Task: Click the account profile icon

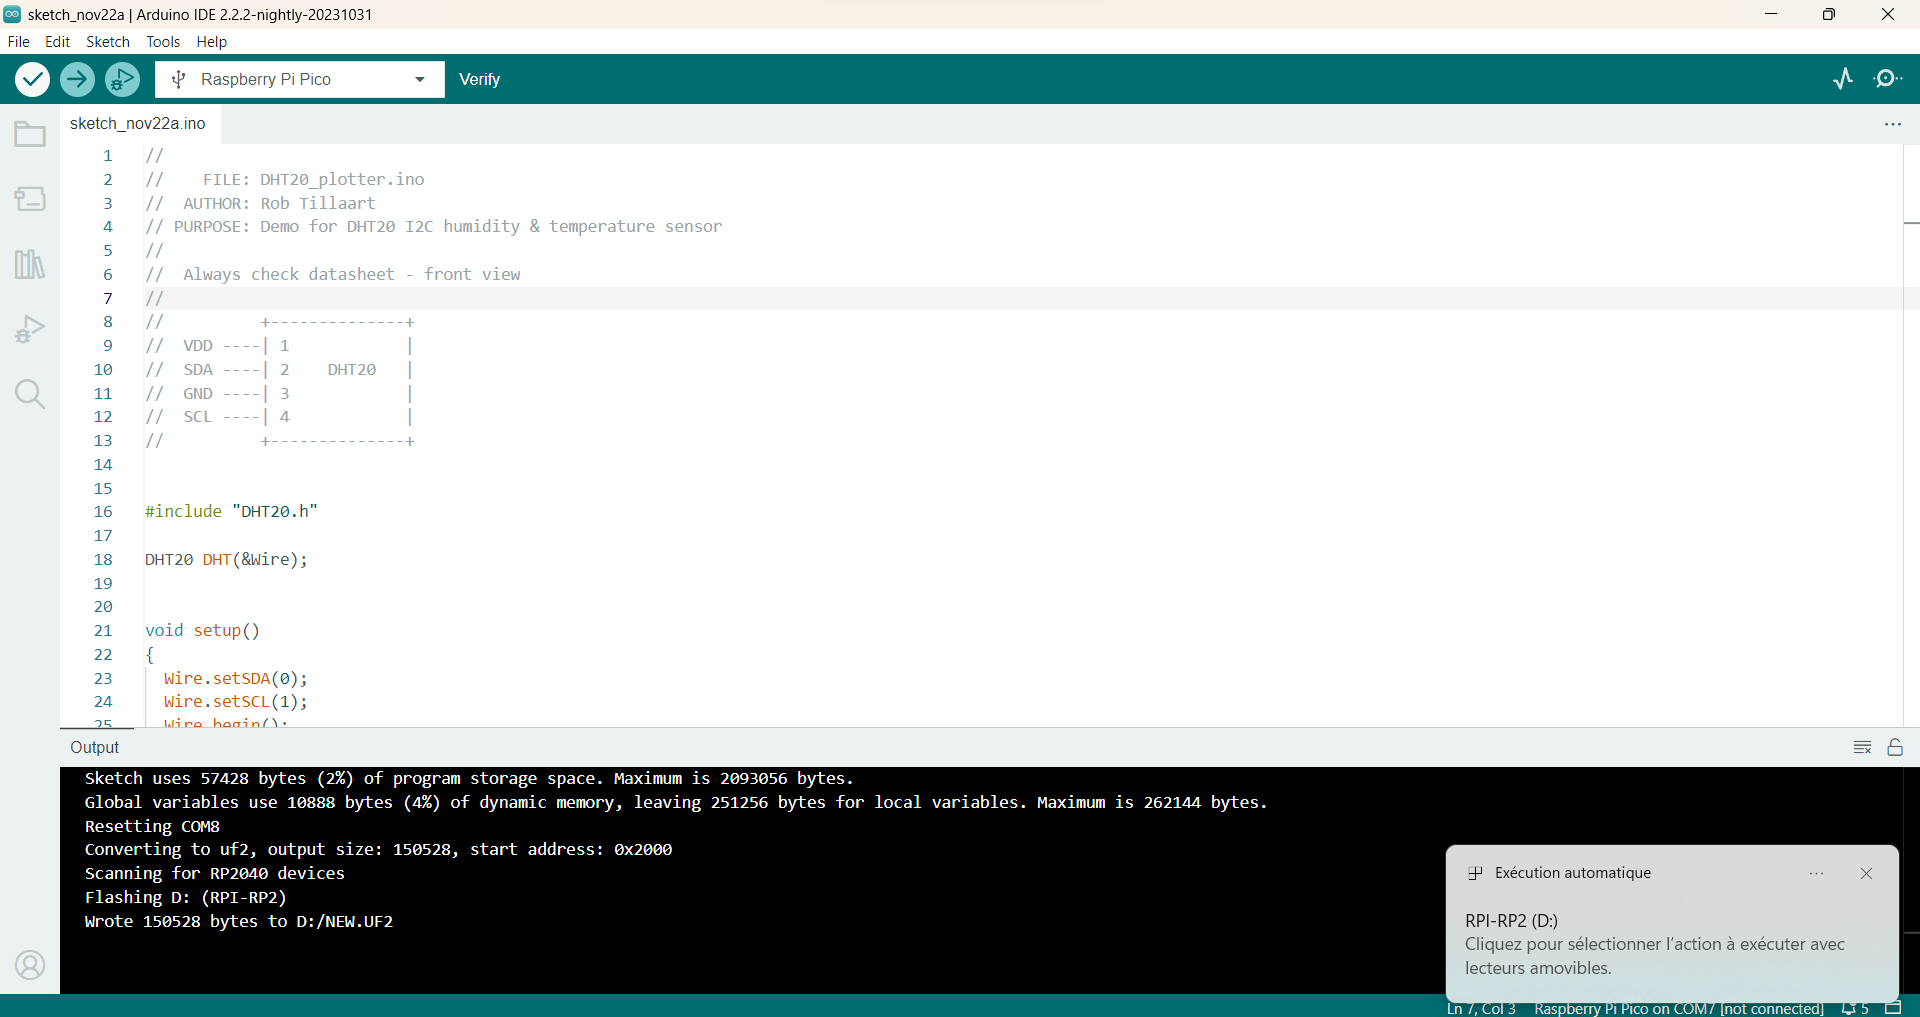Action: tap(30, 965)
